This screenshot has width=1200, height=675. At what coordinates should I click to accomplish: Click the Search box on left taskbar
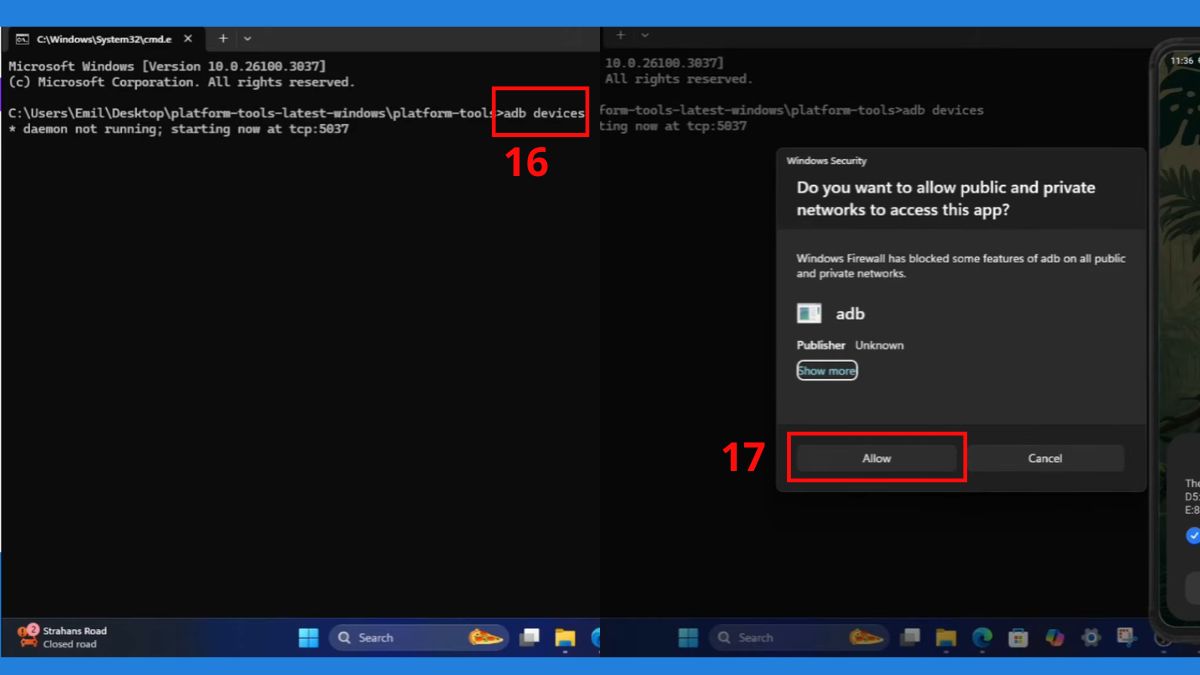pyautogui.click(x=418, y=637)
